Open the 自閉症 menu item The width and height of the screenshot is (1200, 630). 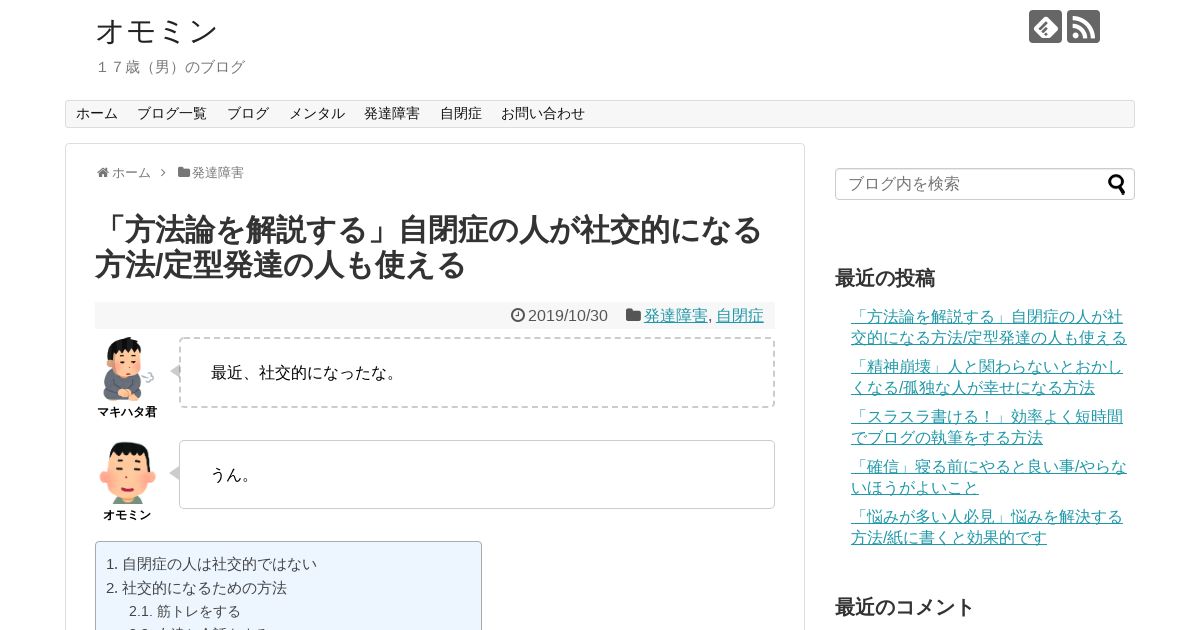pos(461,114)
